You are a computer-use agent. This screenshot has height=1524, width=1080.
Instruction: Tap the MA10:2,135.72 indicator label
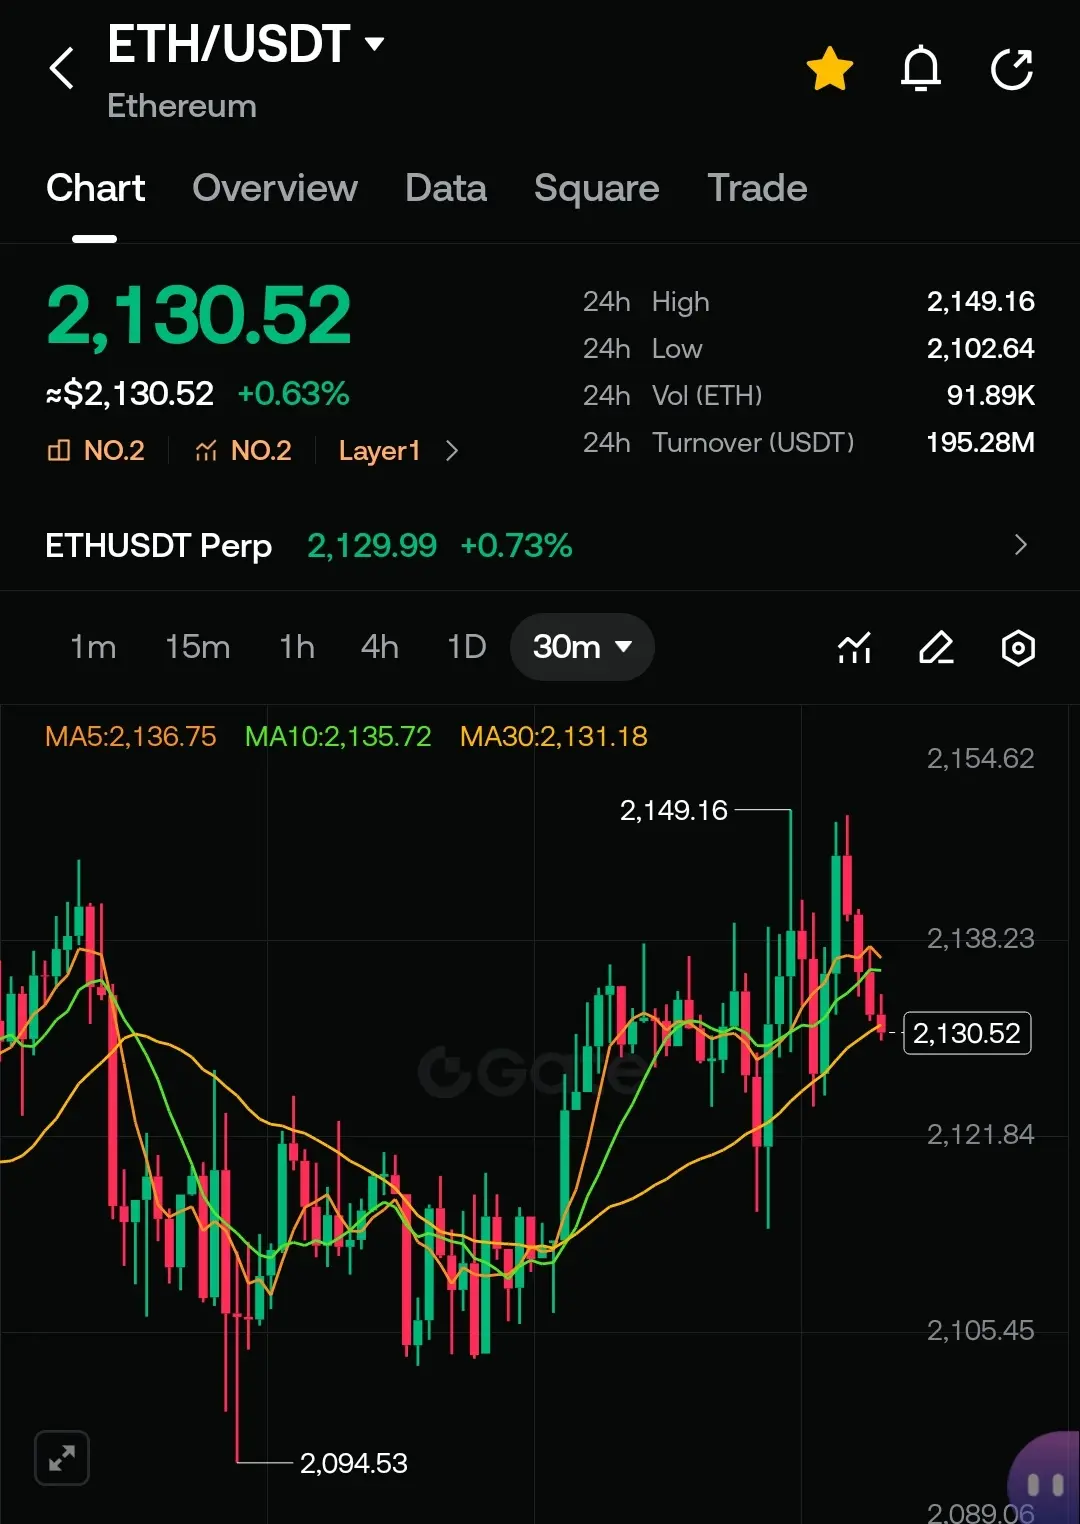[338, 737]
